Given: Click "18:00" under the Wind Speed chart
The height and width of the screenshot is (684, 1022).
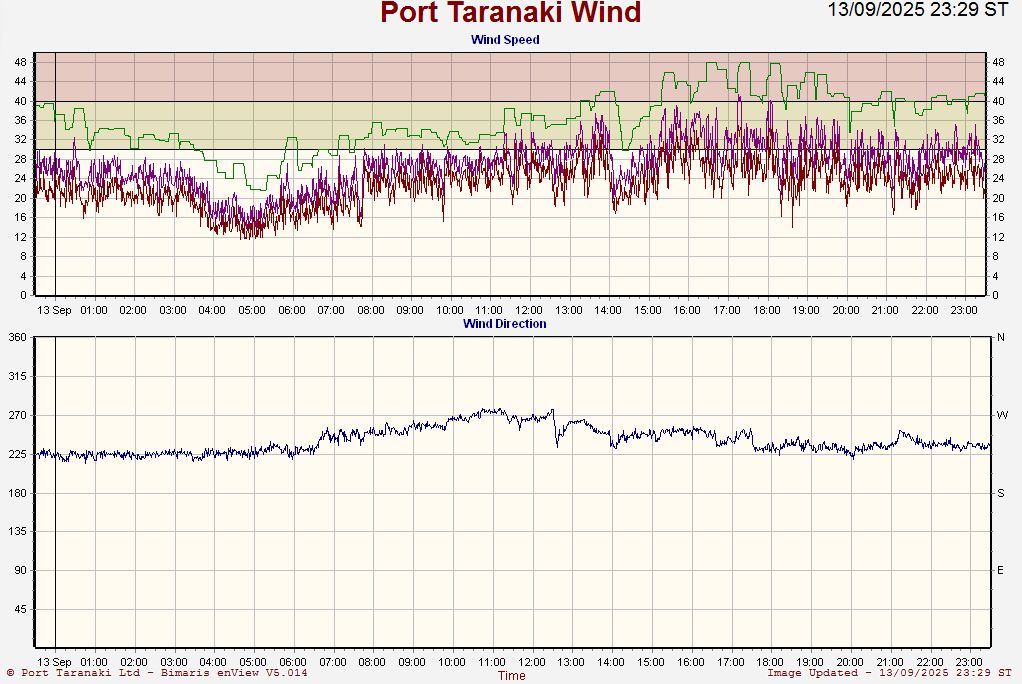Looking at the screenshot, I should tap(766, 310).
